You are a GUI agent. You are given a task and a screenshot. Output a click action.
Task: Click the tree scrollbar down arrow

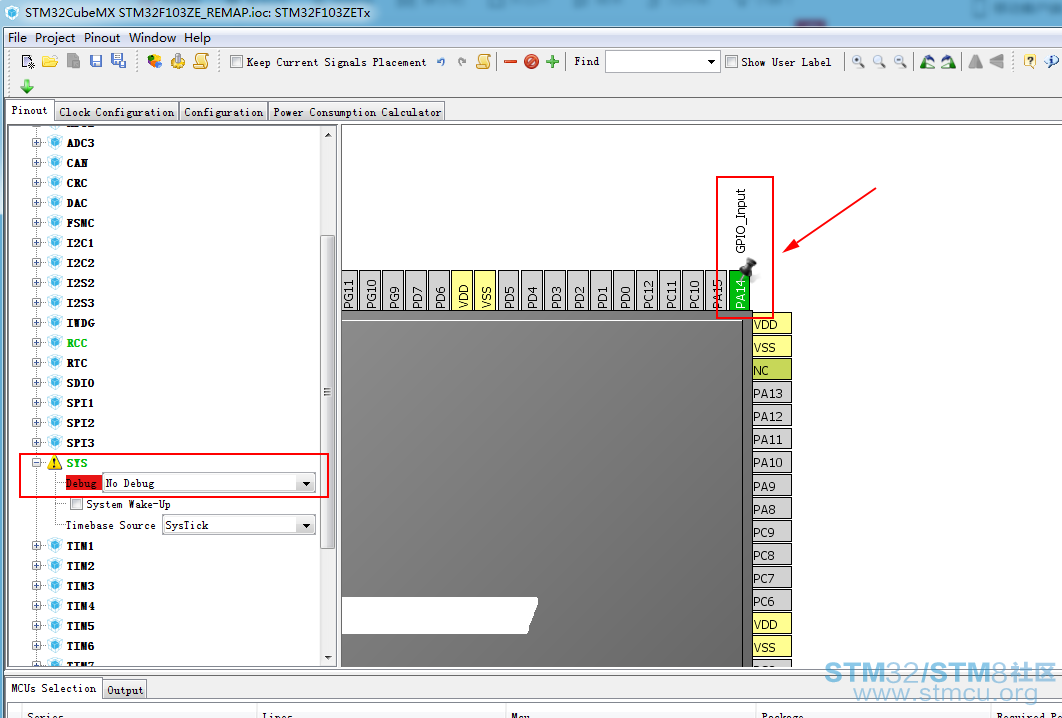point(328,657)
